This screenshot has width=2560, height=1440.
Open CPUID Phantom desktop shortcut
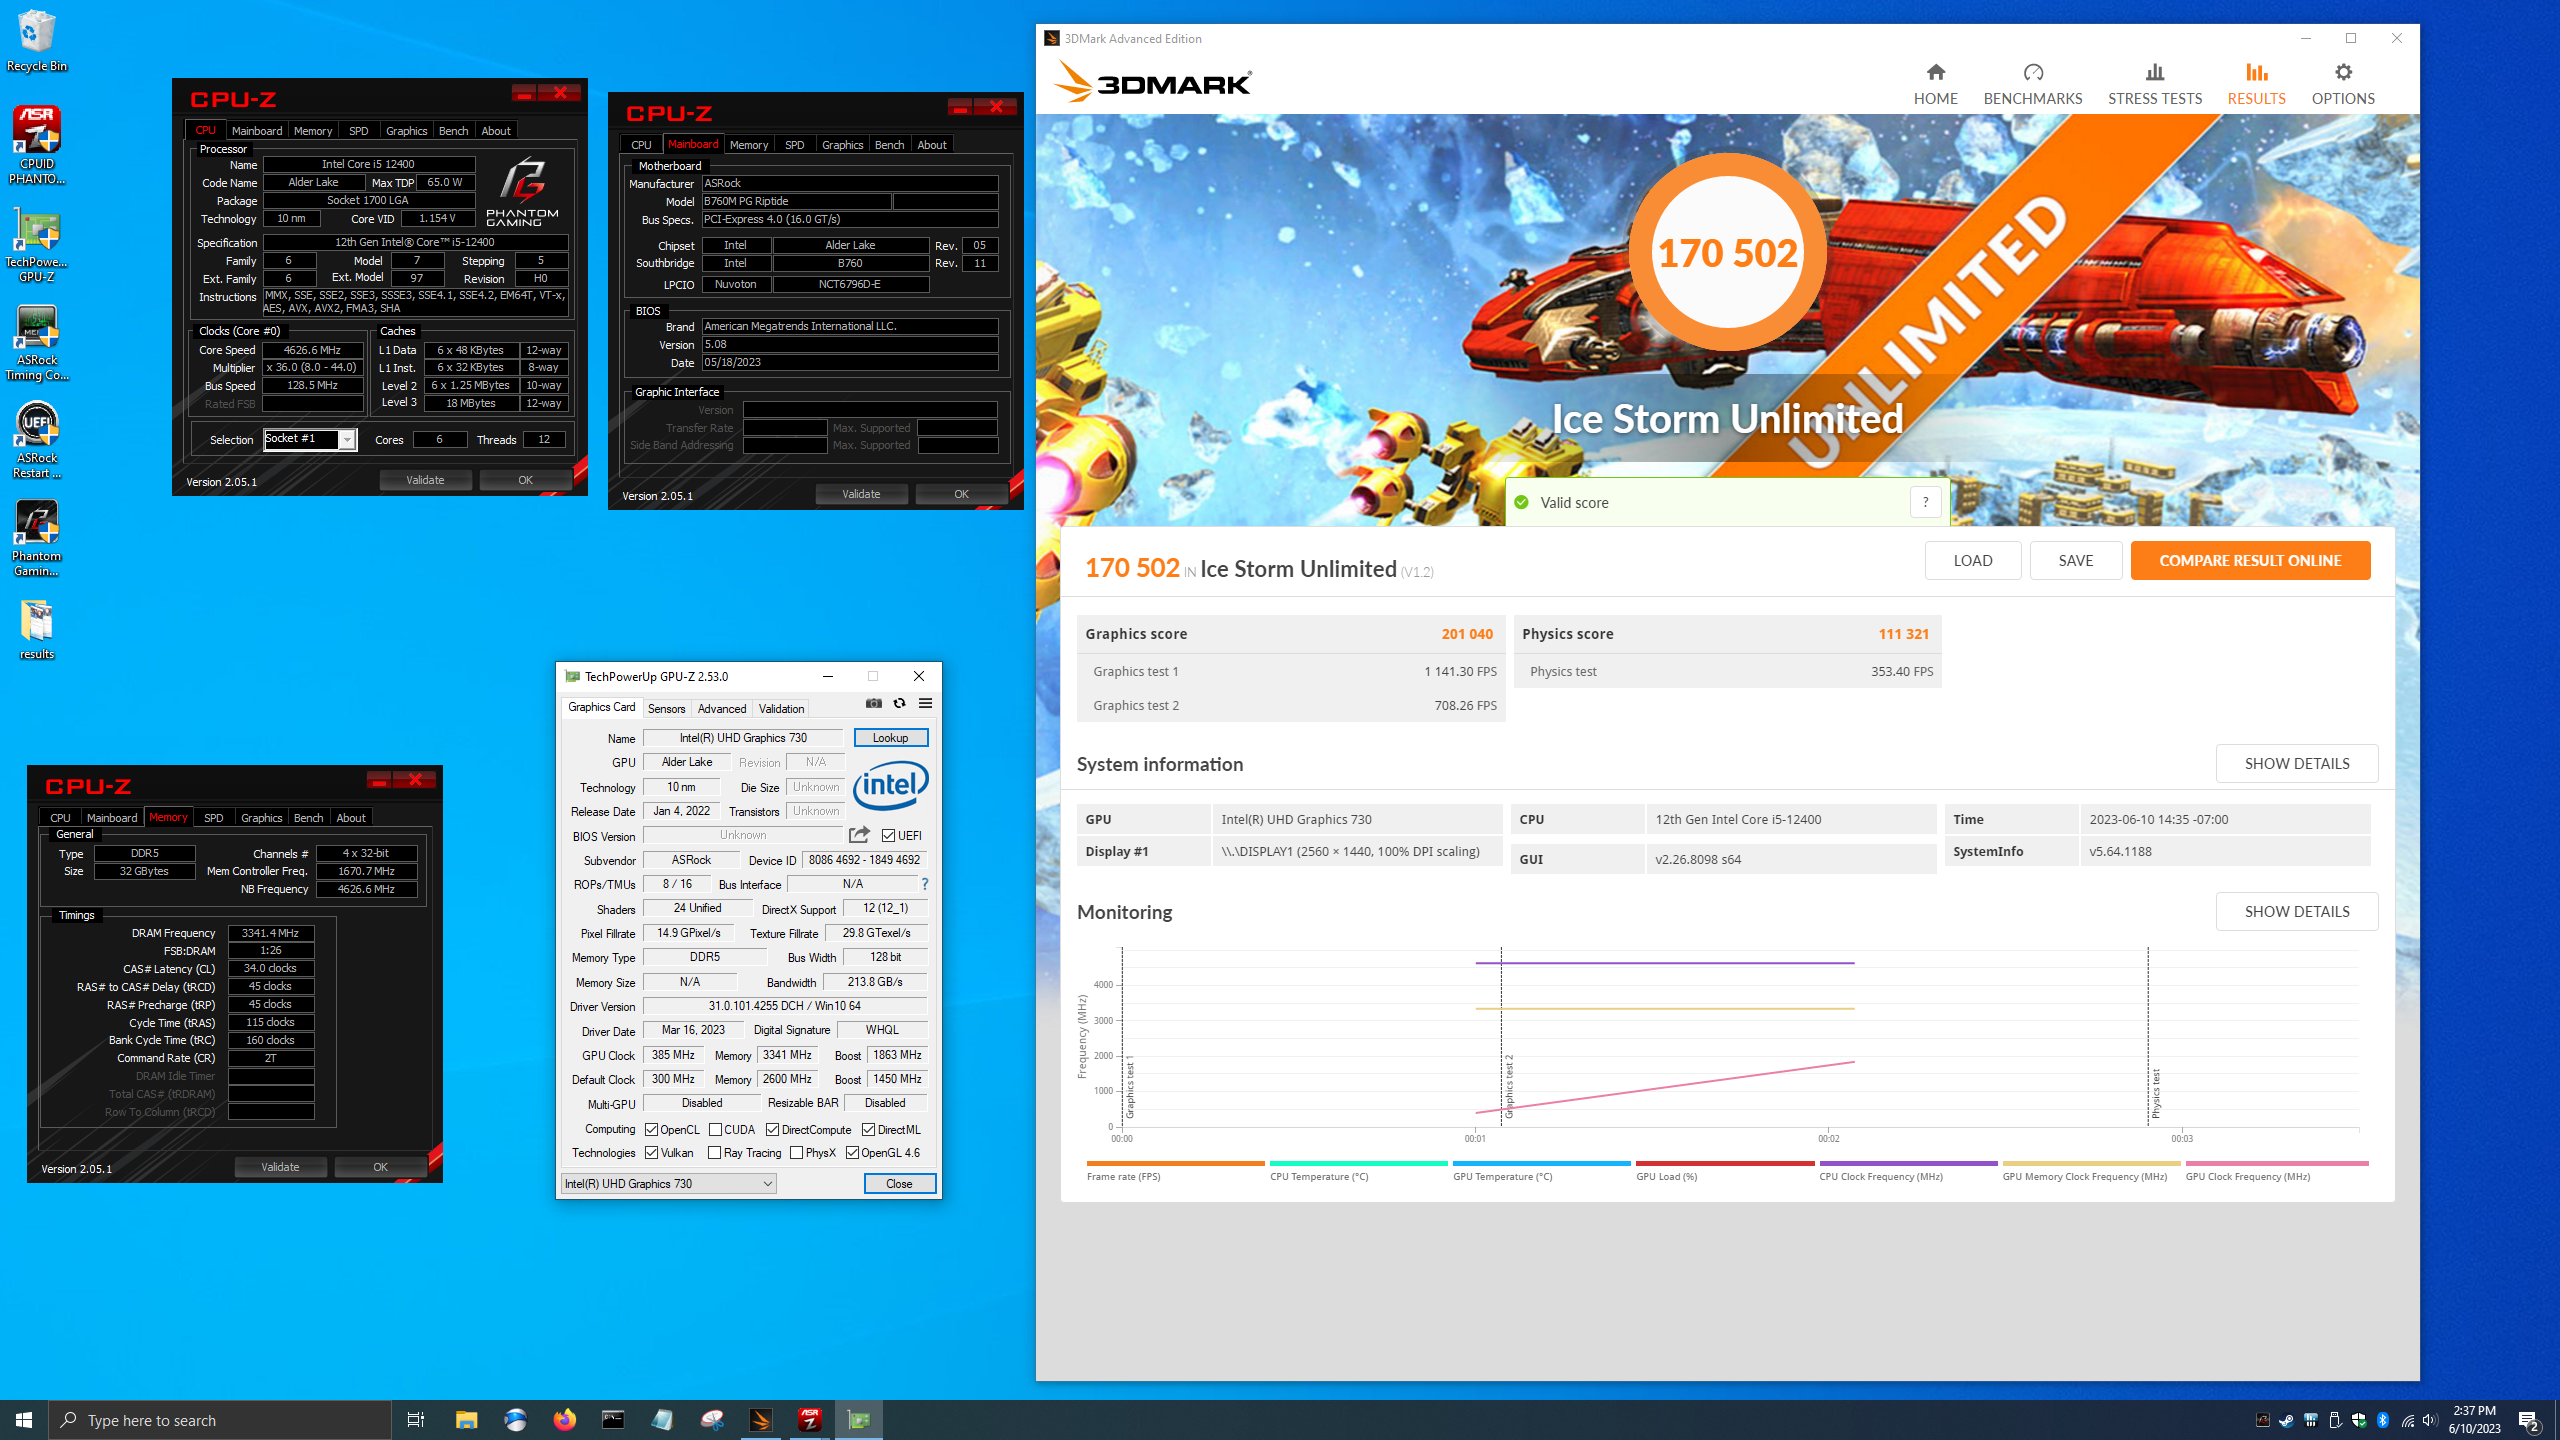coord(37,146)
